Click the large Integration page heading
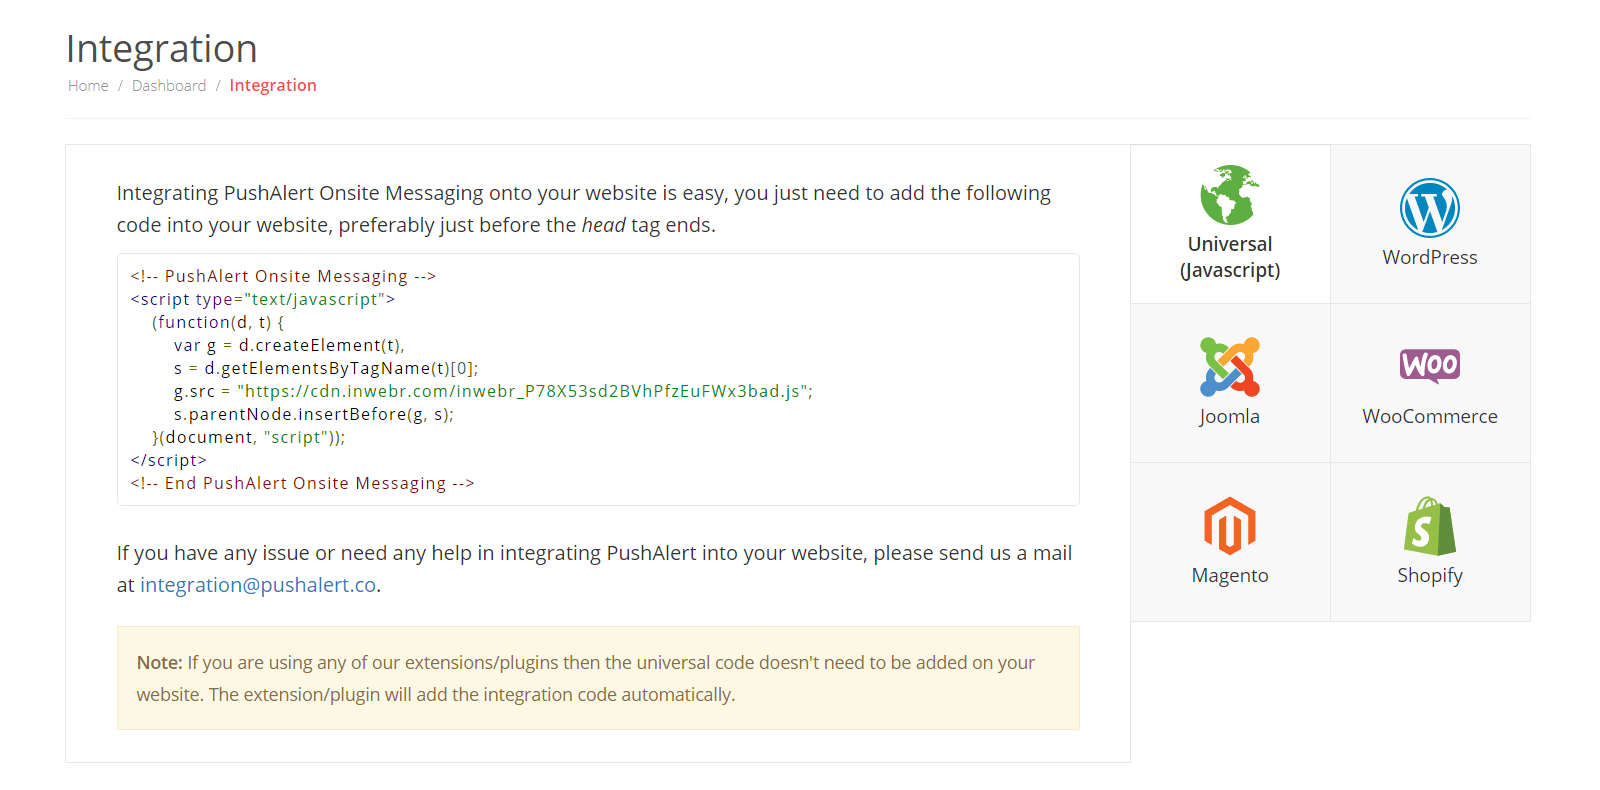 pos(162,49)
